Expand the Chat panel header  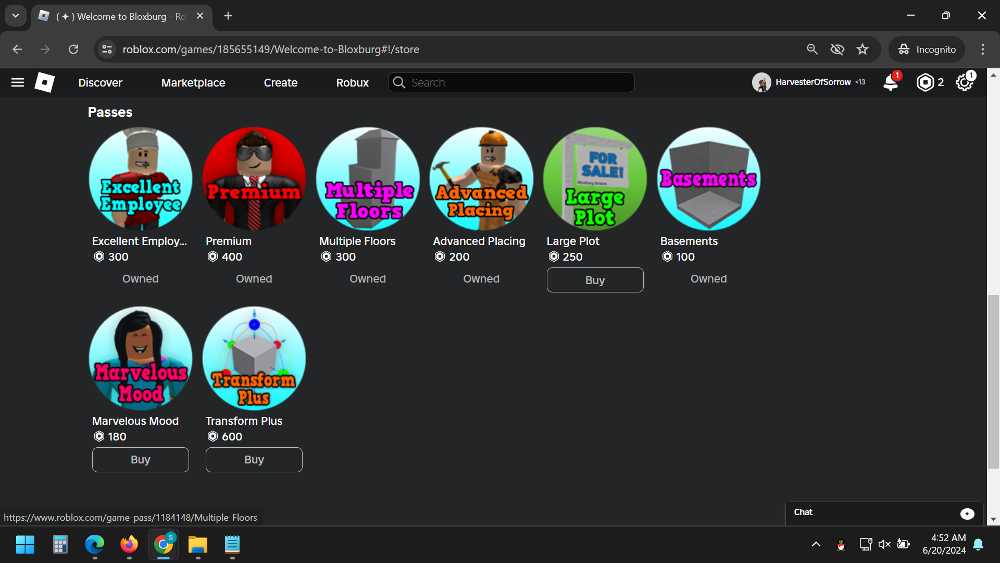886,513
